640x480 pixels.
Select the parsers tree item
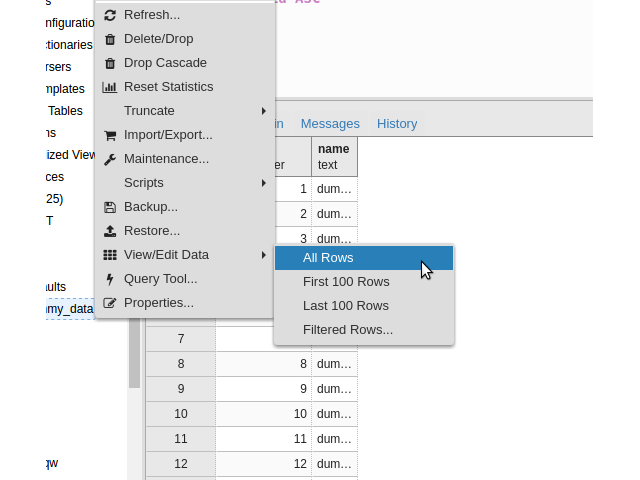pos(58,67)
